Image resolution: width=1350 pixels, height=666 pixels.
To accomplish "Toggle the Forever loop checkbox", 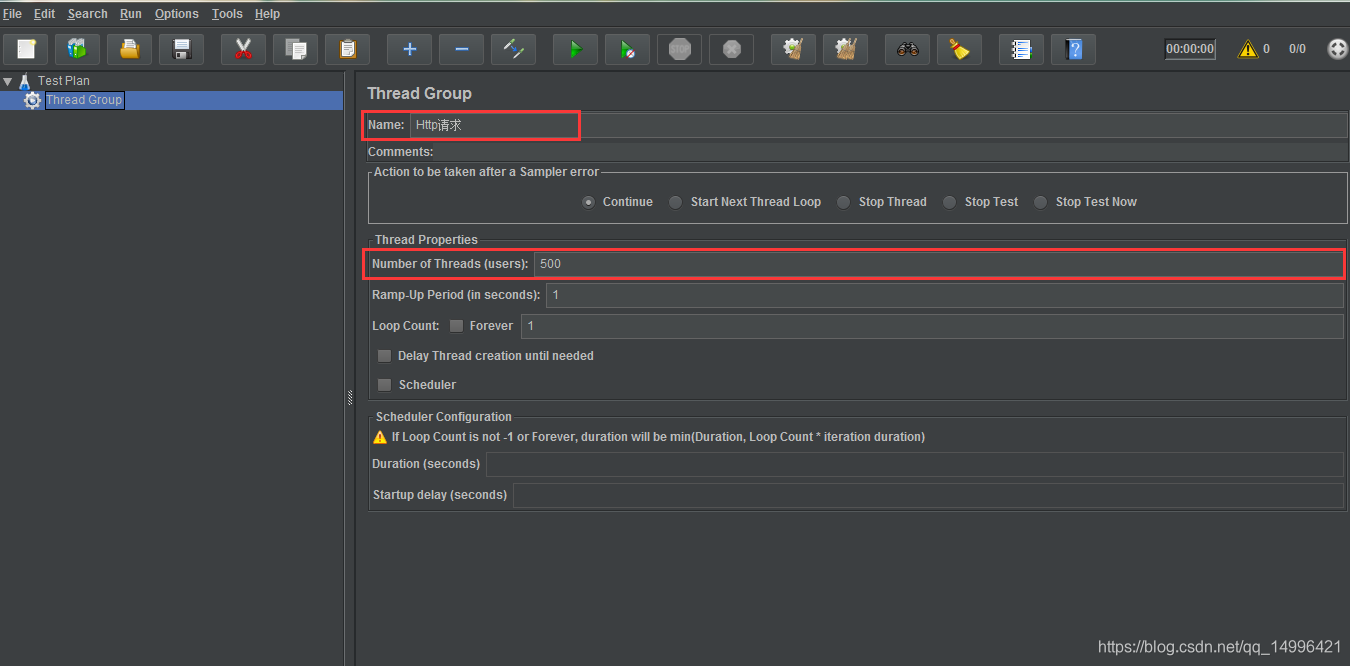I will coord(456,326).
